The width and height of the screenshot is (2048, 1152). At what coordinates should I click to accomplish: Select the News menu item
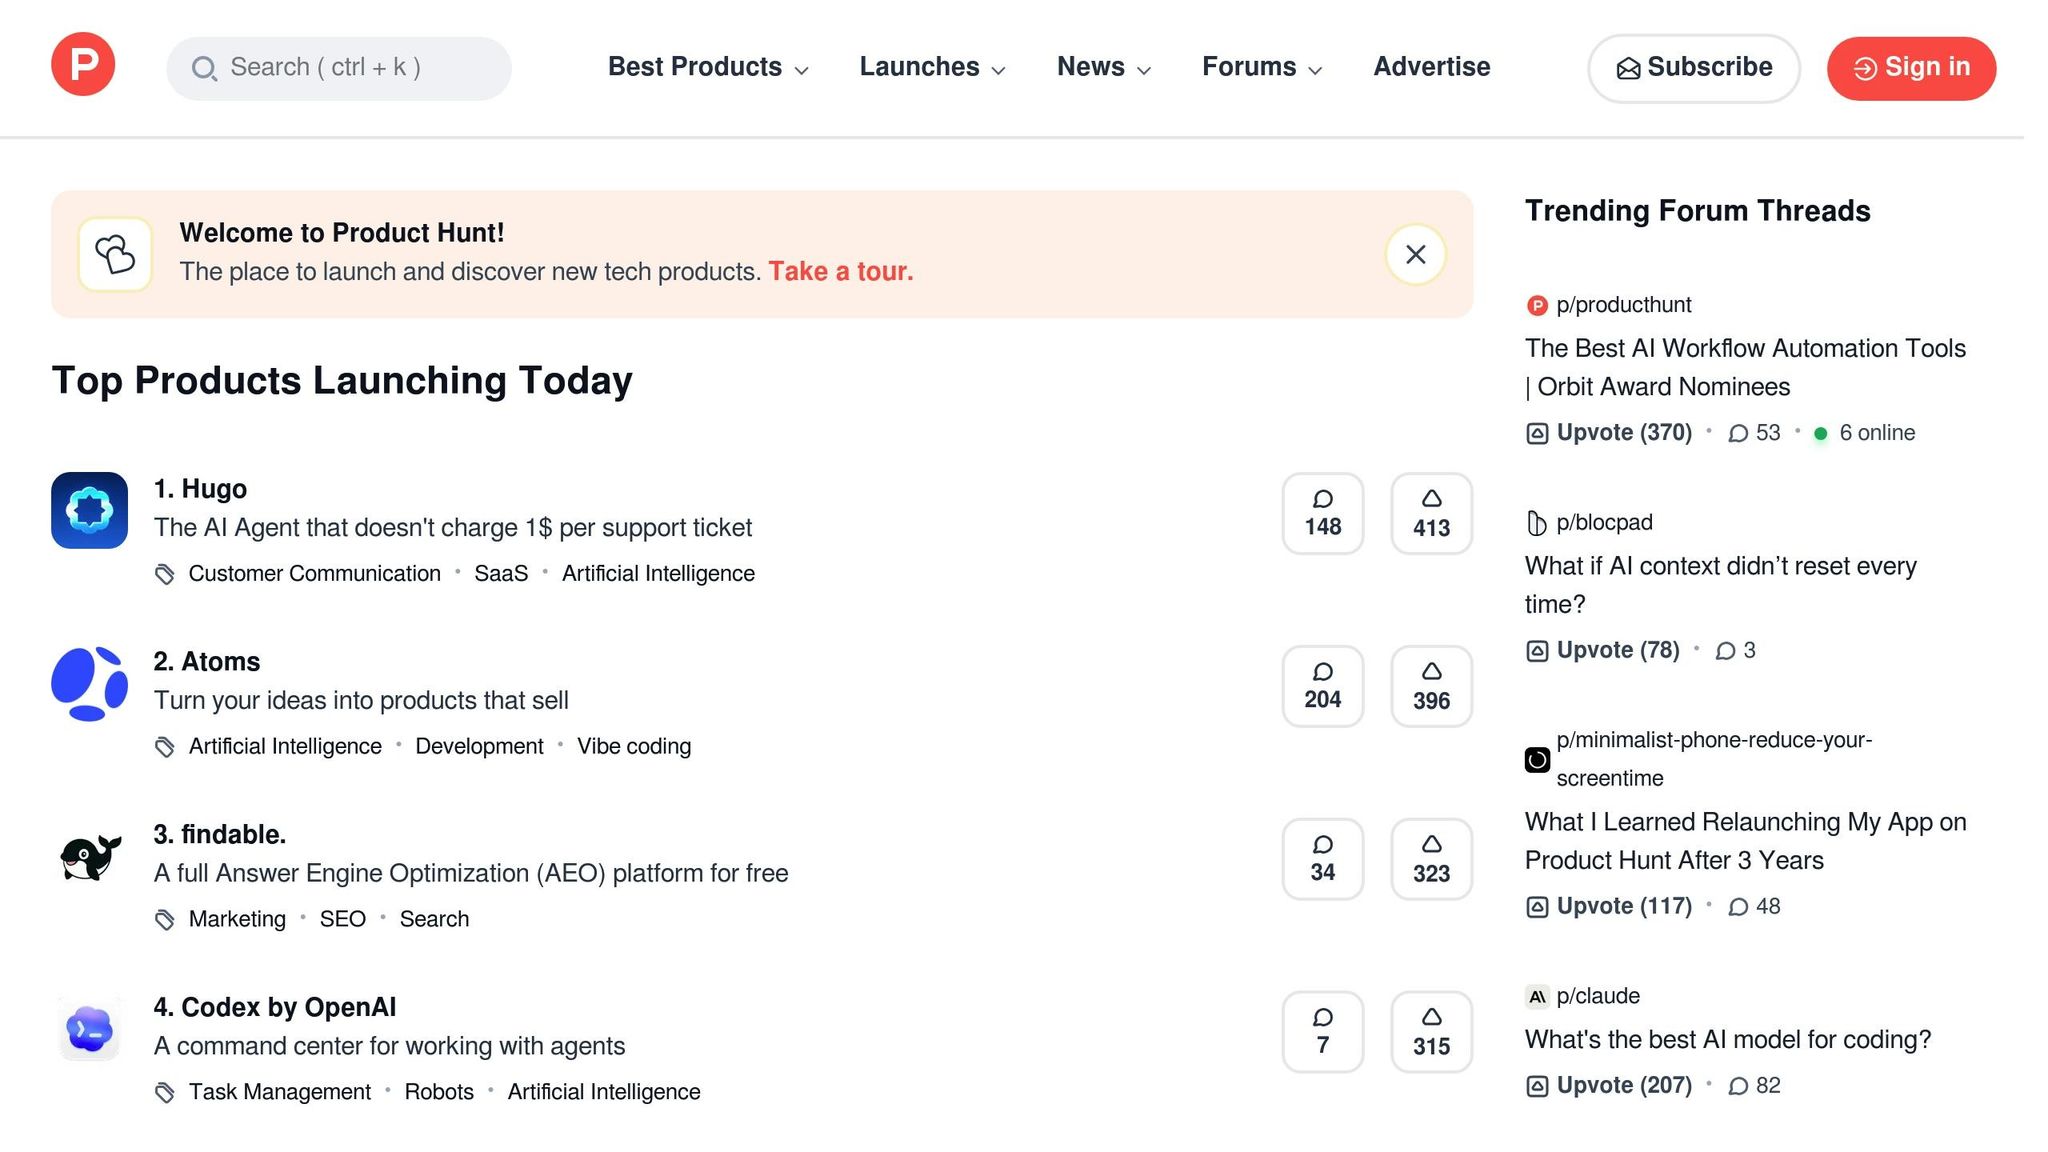click(1103, 67)
